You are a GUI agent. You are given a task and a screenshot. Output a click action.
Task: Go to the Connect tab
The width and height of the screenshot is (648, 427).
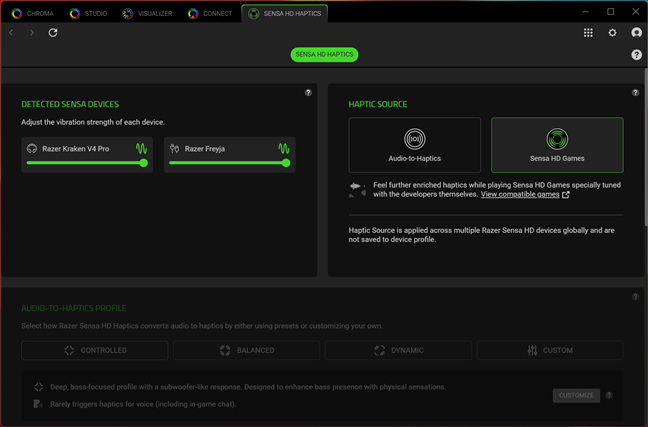click(x=210, y=14)
